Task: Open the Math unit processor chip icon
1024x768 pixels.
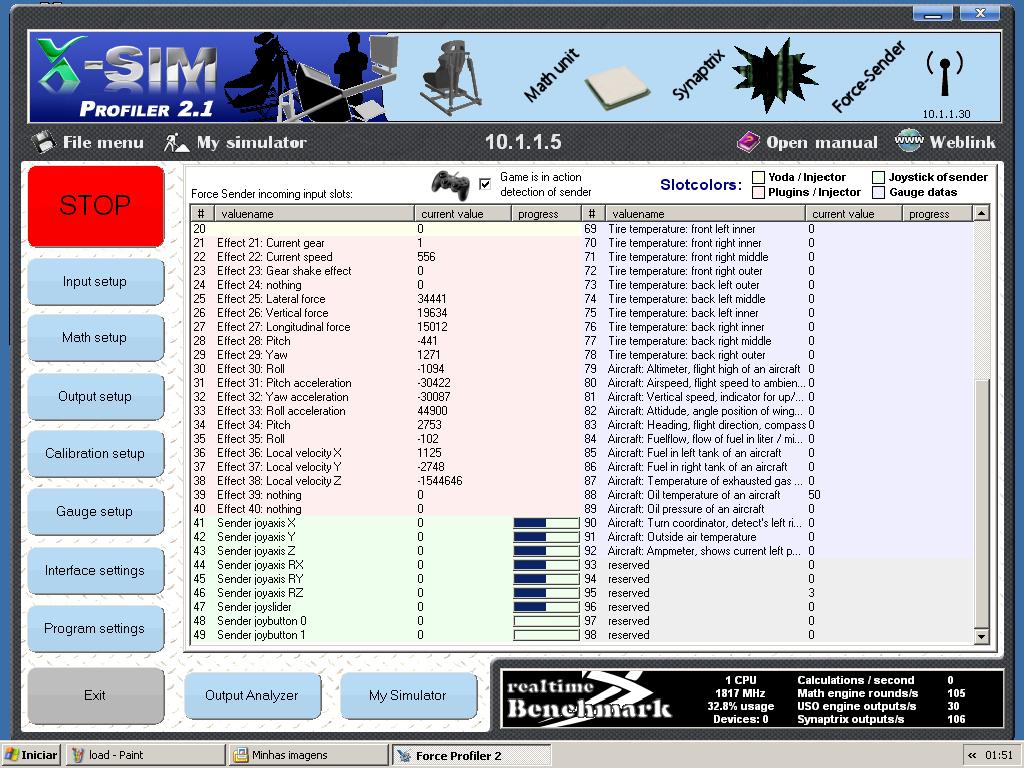Action: click(616, 88)
